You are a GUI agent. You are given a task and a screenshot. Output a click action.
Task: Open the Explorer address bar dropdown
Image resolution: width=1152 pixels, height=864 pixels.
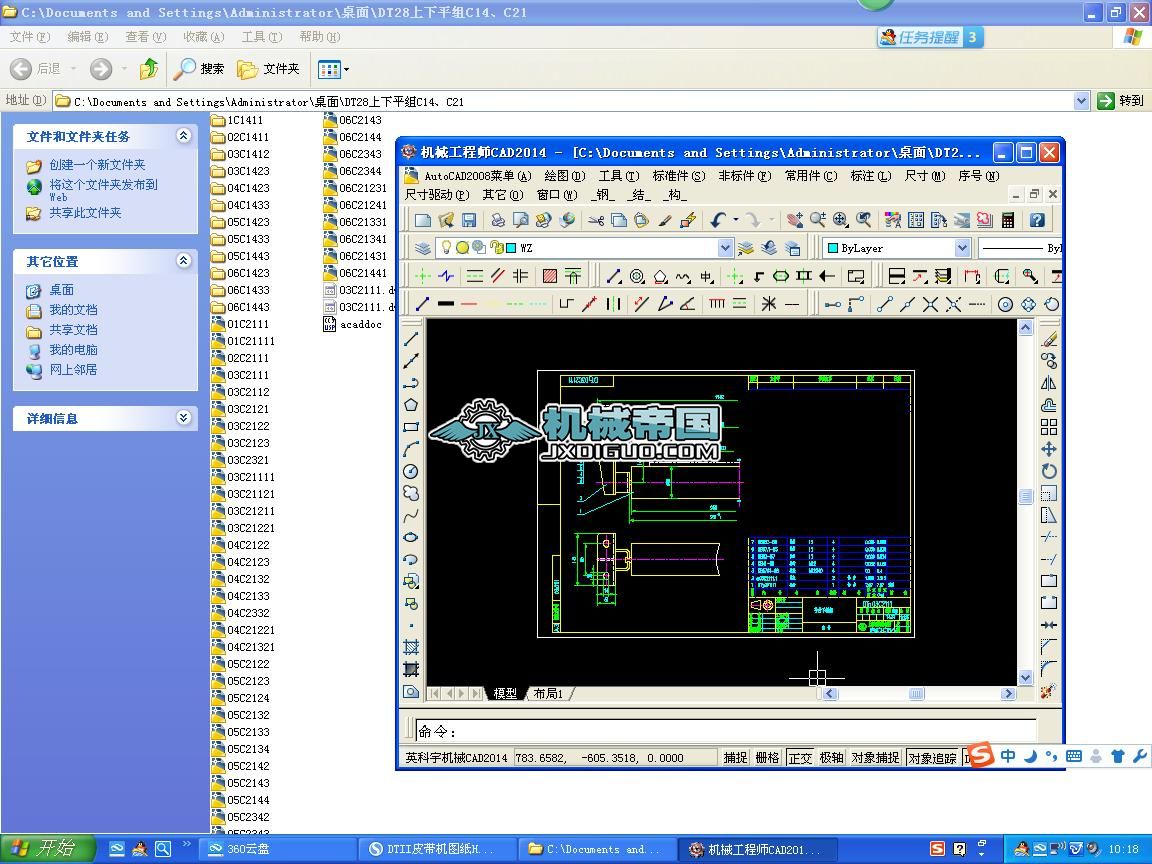pyautogui.click(x=1081, y=101)
